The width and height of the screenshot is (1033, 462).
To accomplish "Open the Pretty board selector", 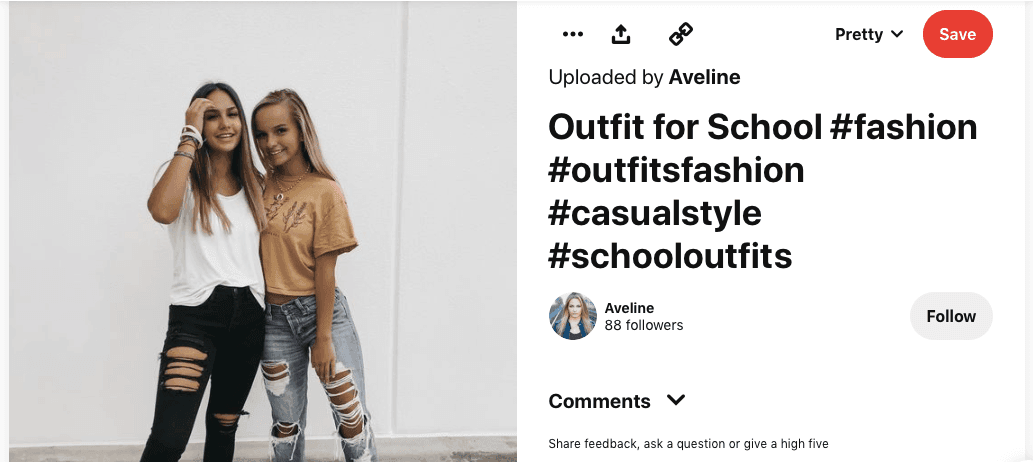I will (859, 34).
